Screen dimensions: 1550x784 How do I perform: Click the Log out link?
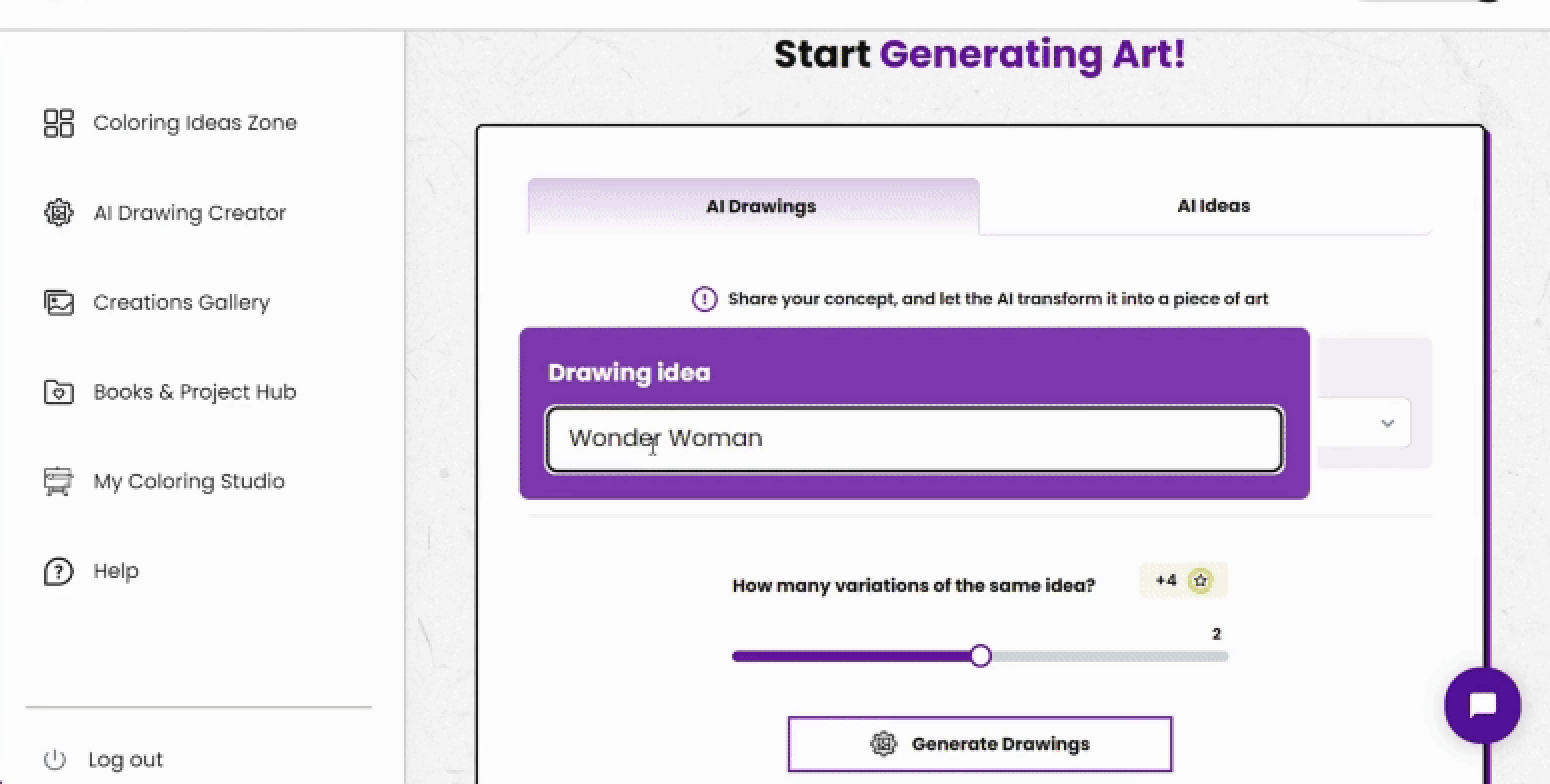click(x=125, y=760)
